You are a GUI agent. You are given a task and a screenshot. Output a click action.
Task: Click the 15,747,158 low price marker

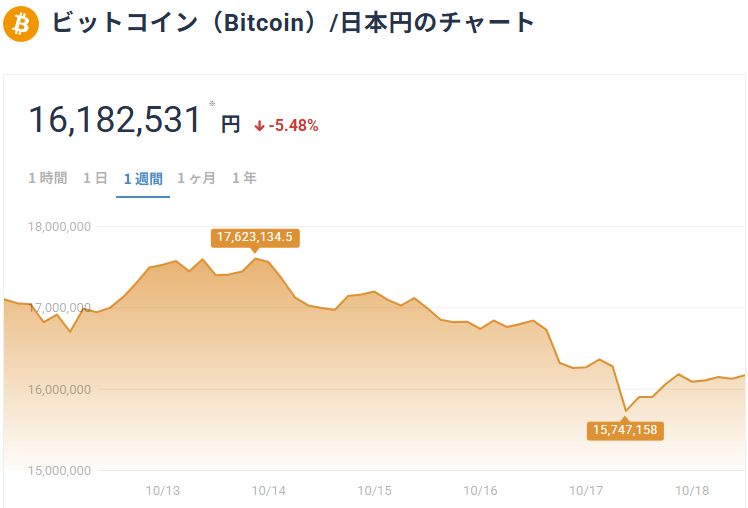coord(627,429)
